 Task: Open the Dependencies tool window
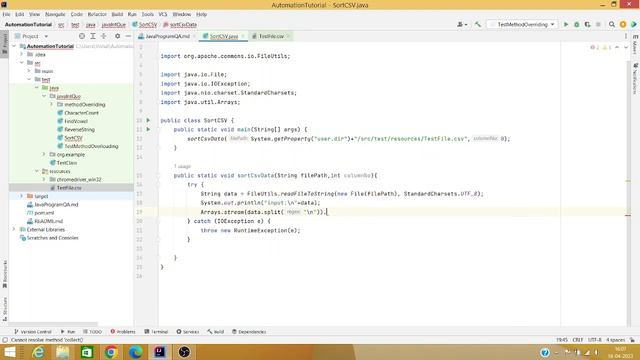pos(249,332)
